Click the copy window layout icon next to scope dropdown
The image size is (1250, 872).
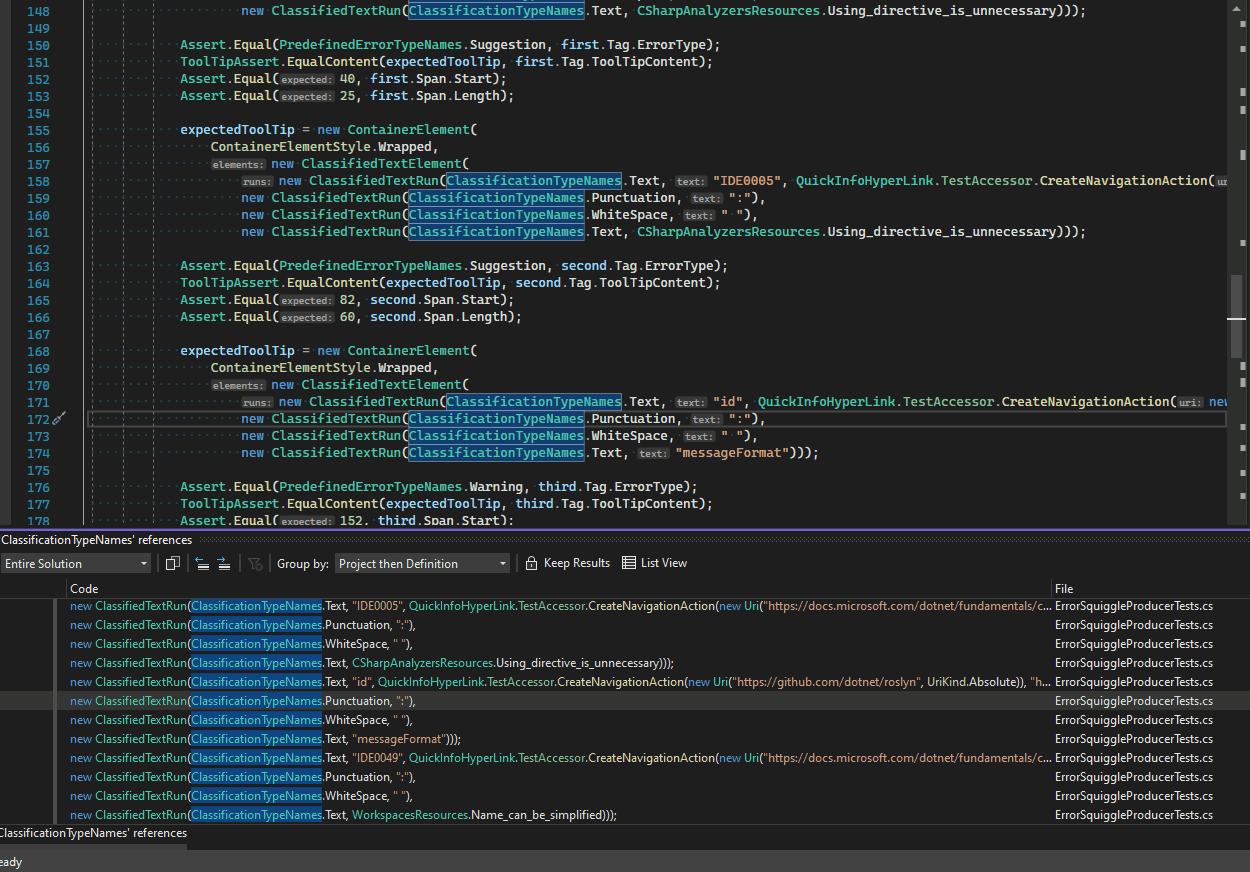(171, 562)
